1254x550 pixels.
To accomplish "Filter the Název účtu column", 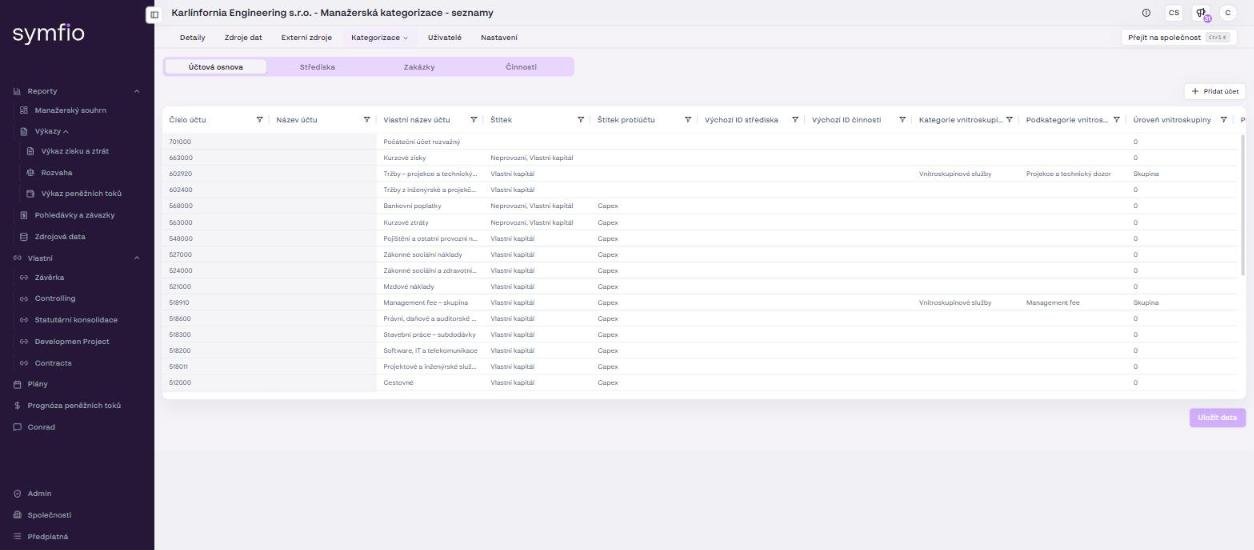I will (x=367, y=120).
